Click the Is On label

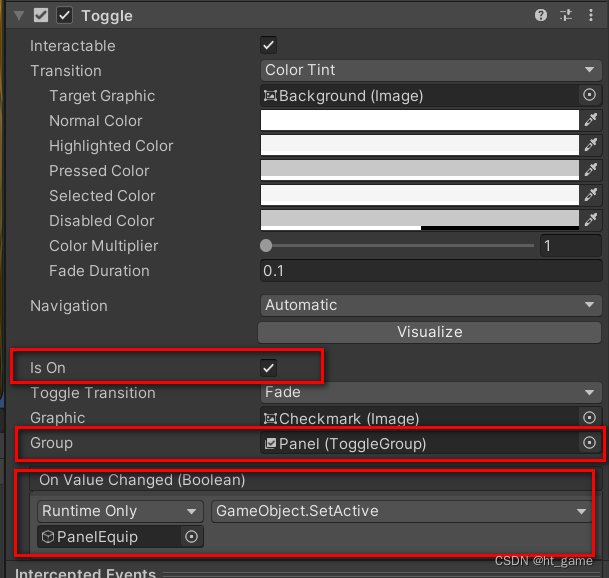(x=48, y=368)
